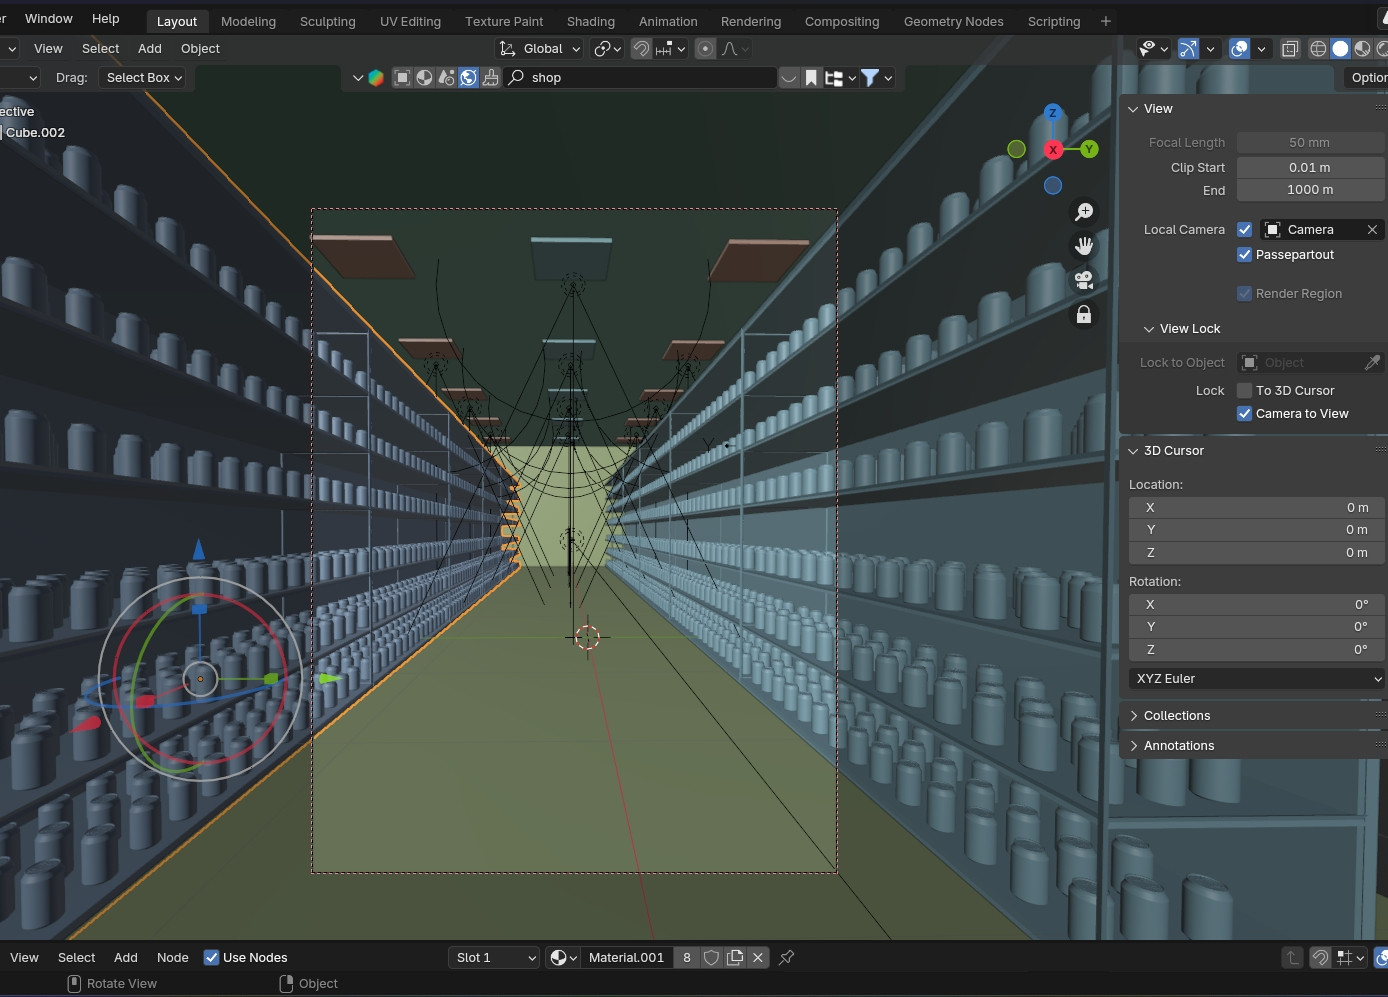Pin the node editor material

(x=787, y=957)
